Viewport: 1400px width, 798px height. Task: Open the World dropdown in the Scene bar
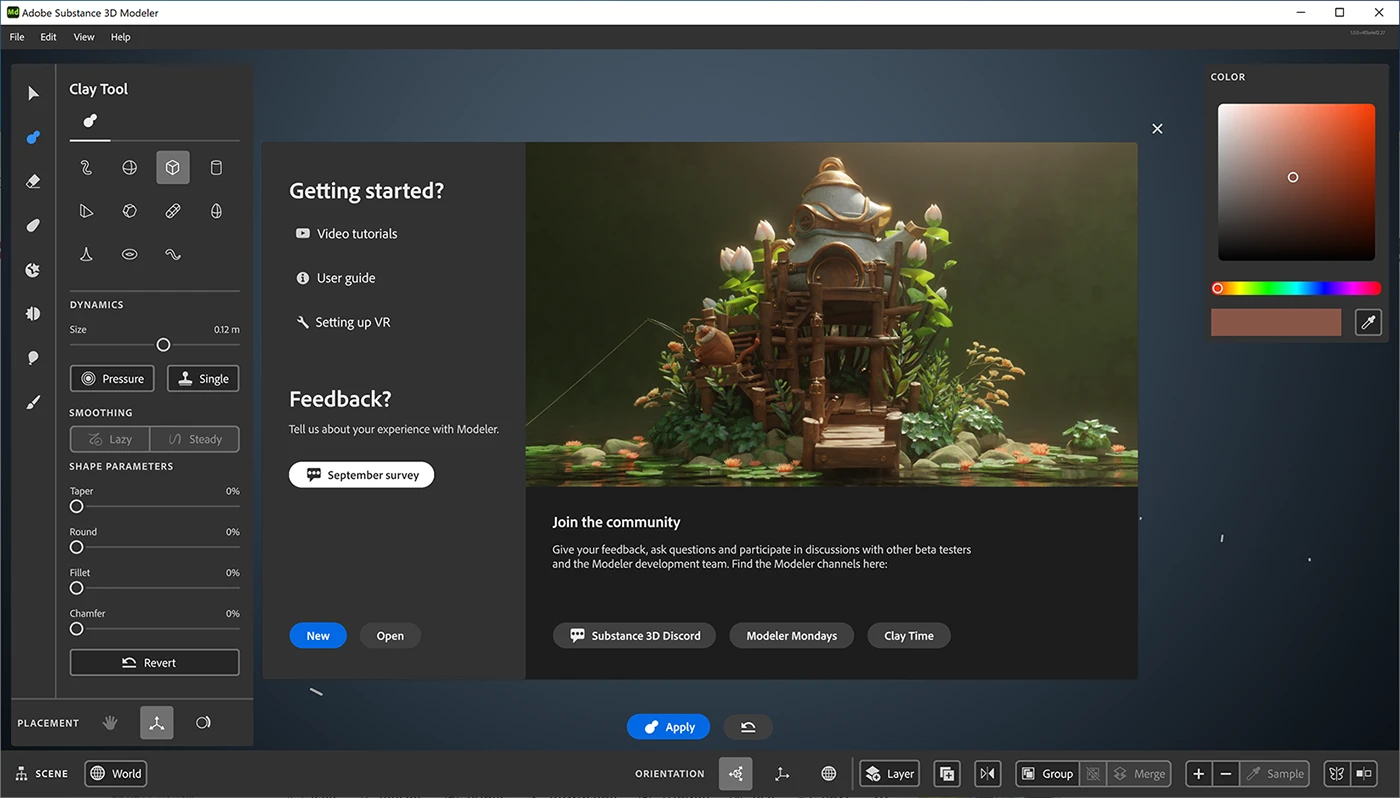click(115, 773)
